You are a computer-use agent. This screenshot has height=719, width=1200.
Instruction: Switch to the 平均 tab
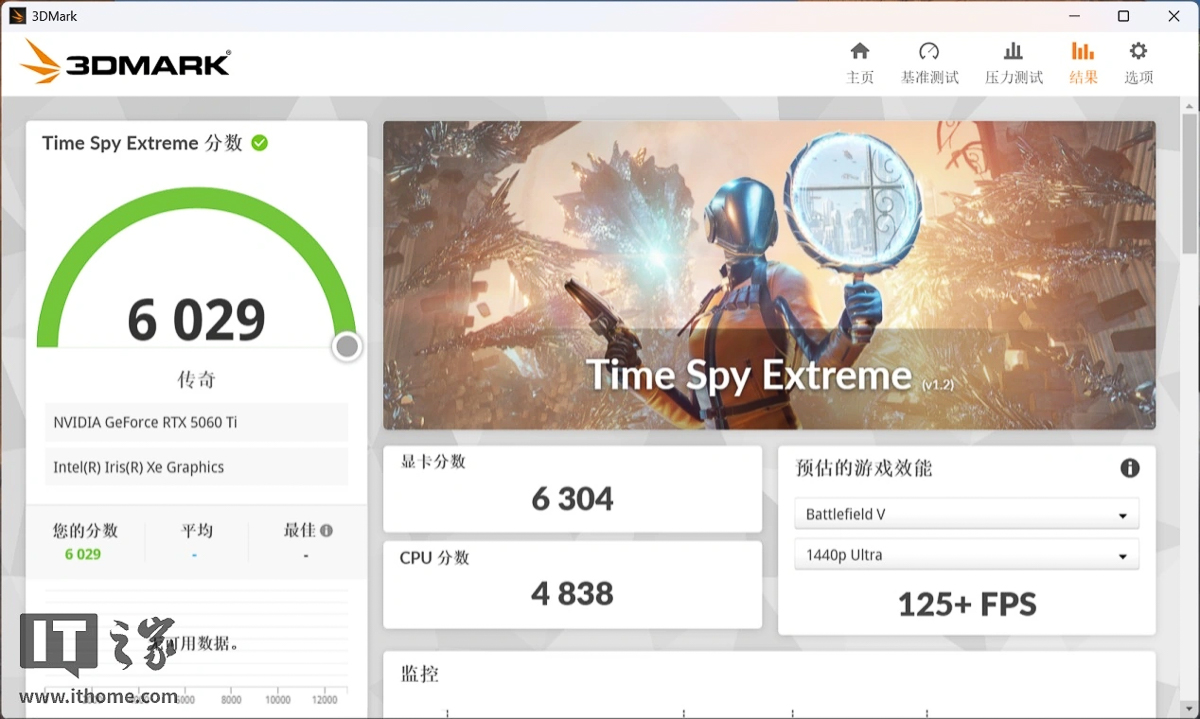pyautogui.click(x=196, y=531)
